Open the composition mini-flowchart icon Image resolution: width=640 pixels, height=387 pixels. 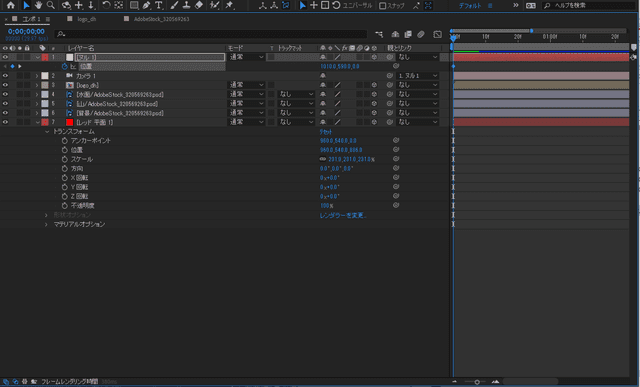coord(379,34)
